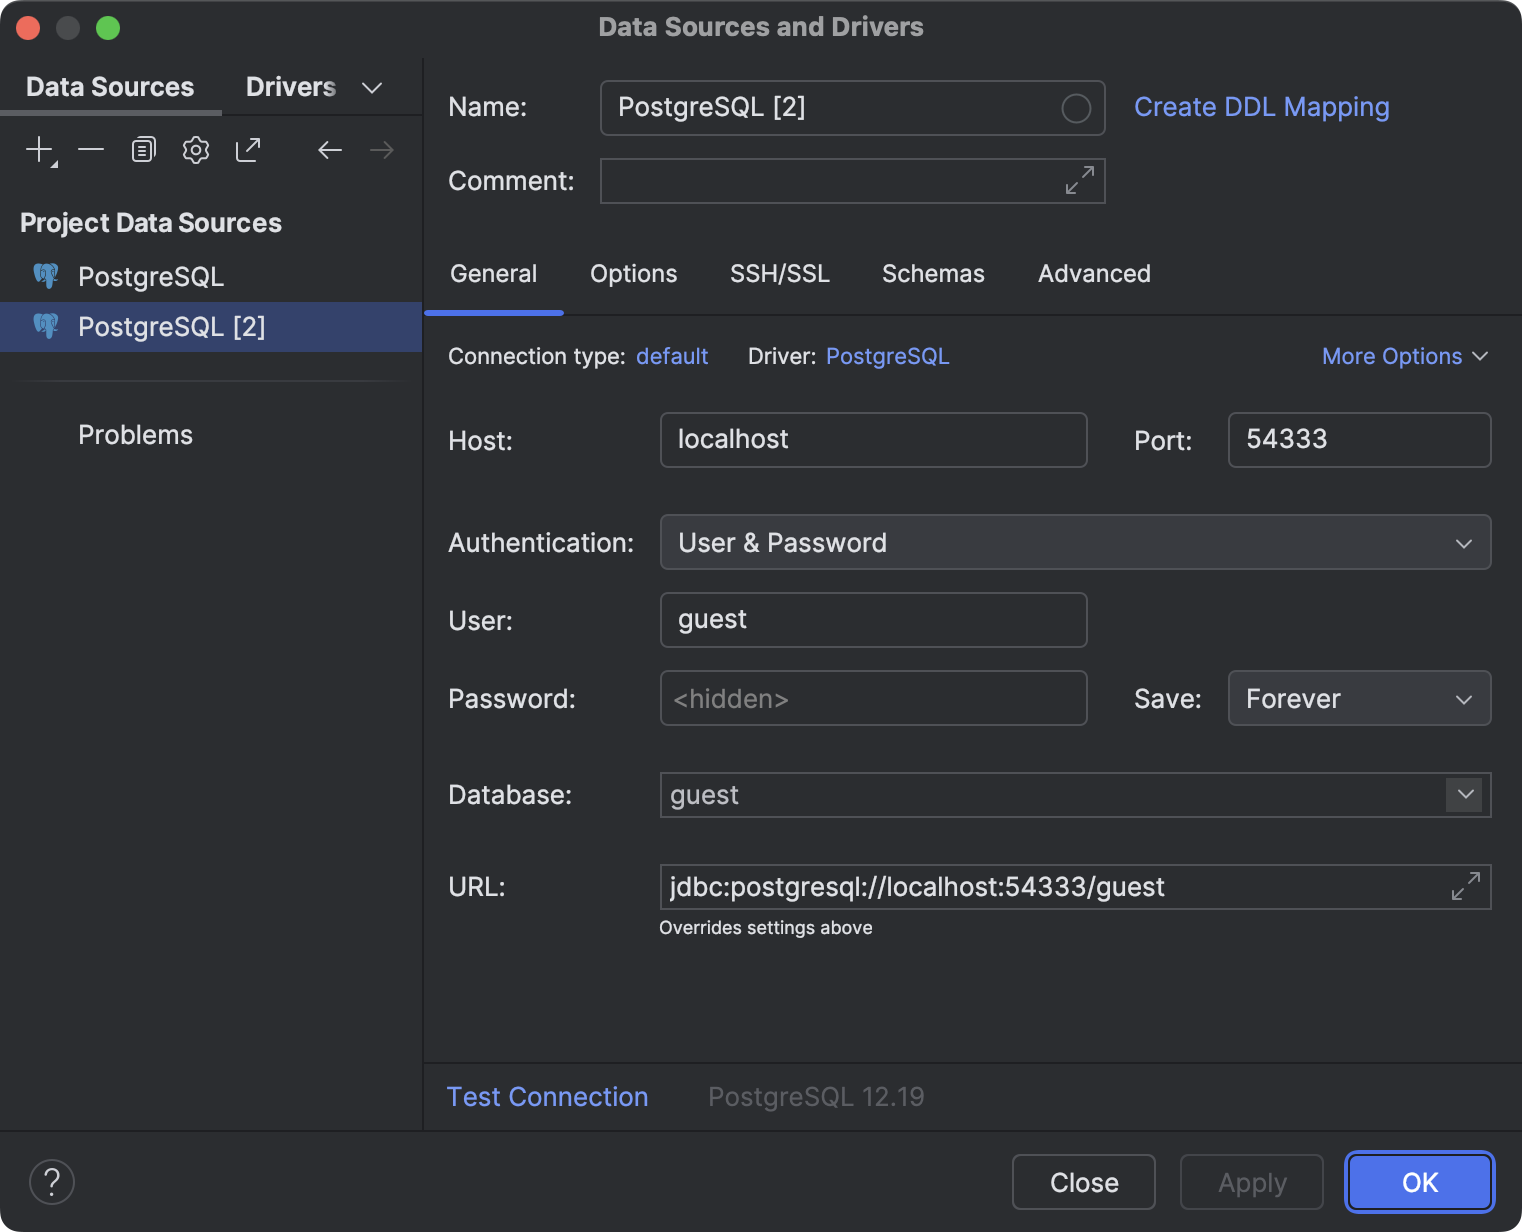This screenshot has width=1522, height=1232.
Task: Open the Database selection dropdown
Action: [x=1464, y=795]
